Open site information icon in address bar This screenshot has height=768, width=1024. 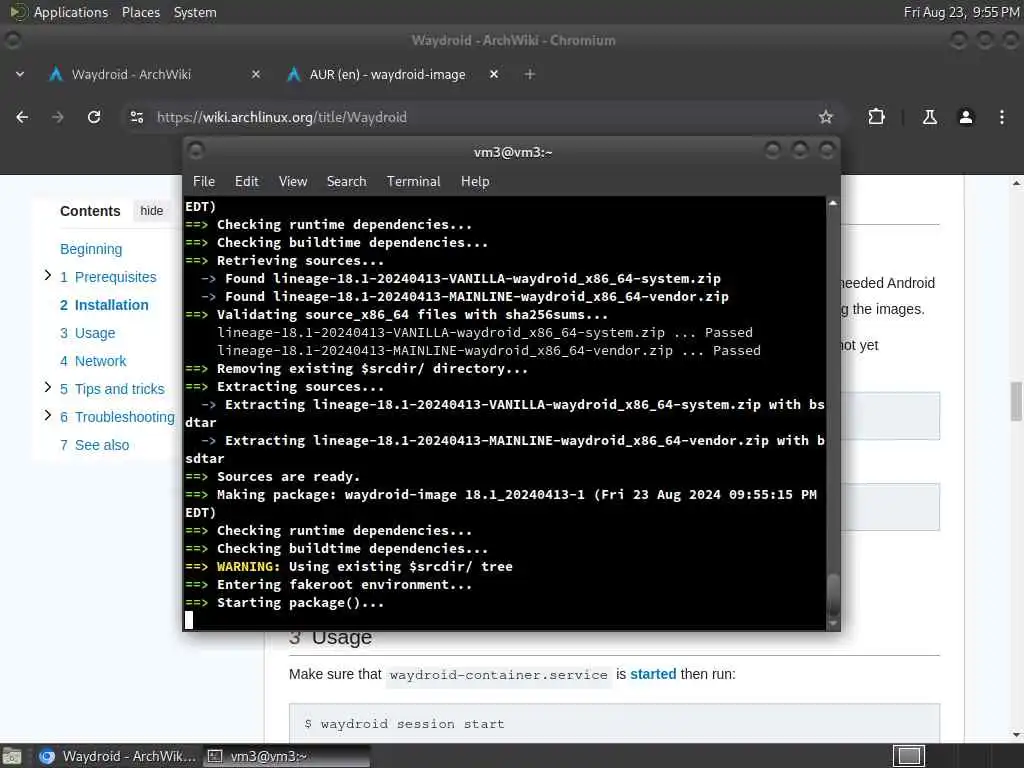pos(136,117)
